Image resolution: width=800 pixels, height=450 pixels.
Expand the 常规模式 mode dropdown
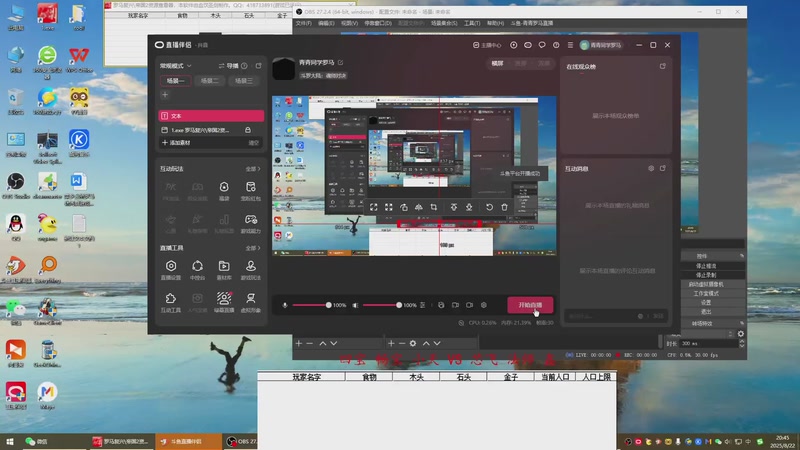176,66
